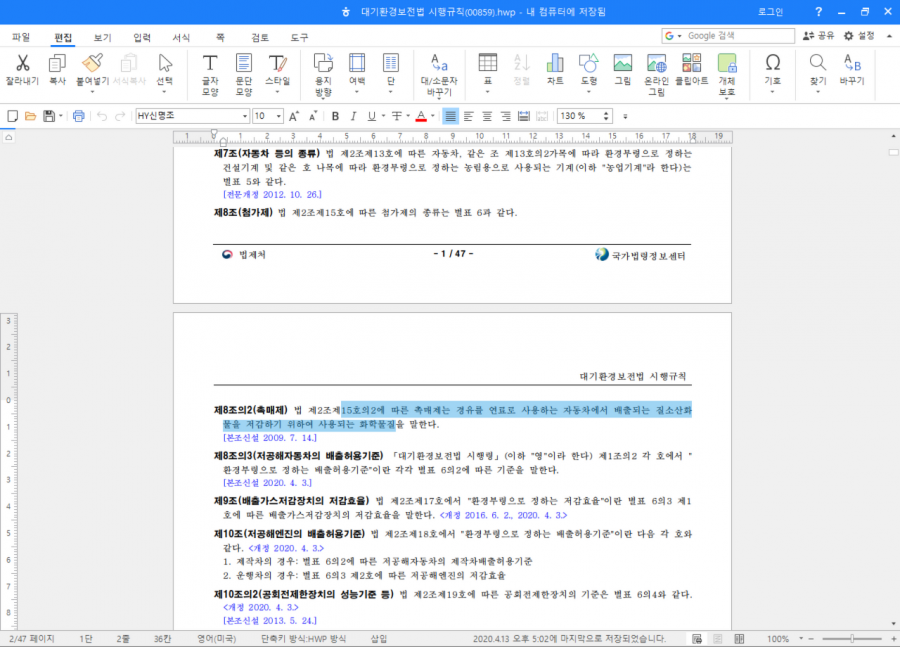
Task: Click the 스타일 style icon
Action: click(277, 63)
